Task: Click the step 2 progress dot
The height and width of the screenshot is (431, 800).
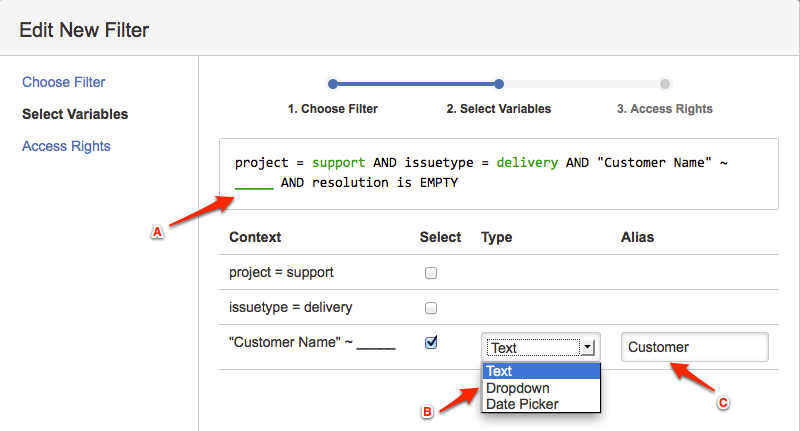Action: 499,85
